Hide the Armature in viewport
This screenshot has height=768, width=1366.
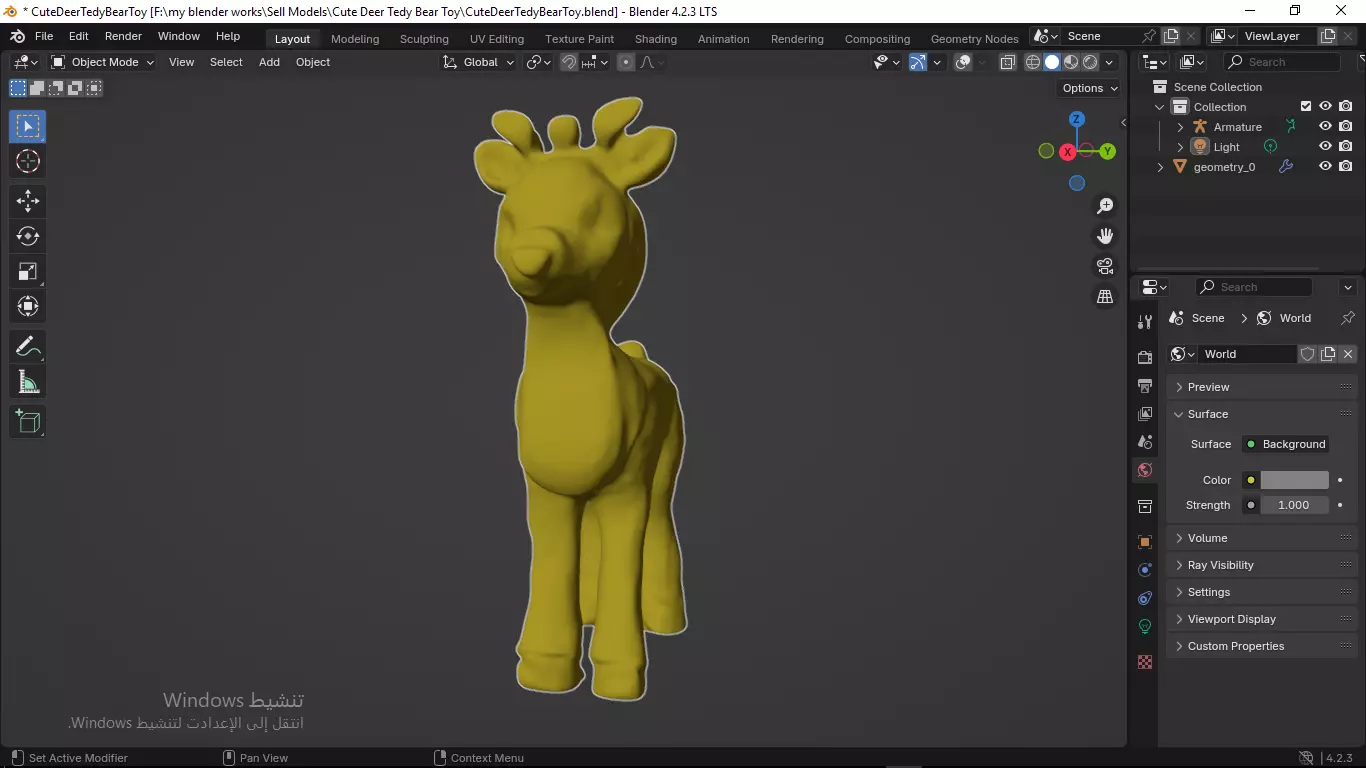click(1325, 127)
